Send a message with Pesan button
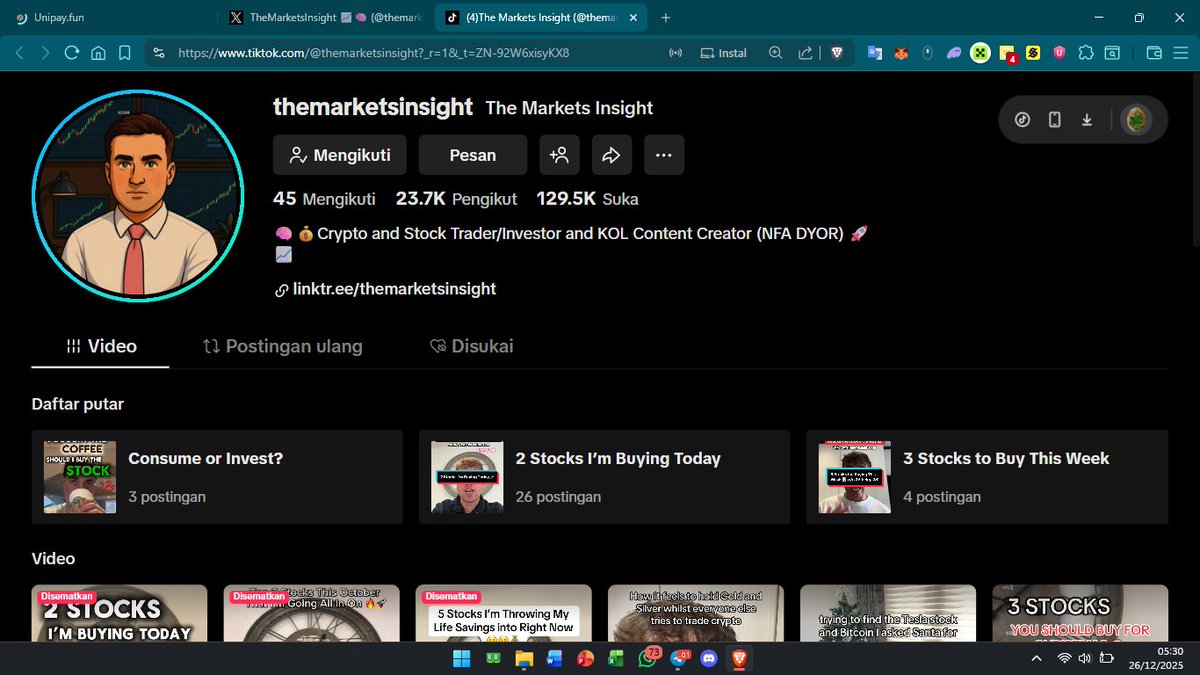The width and height of the screenshot is (1200, 675). (x=473, y=155)
